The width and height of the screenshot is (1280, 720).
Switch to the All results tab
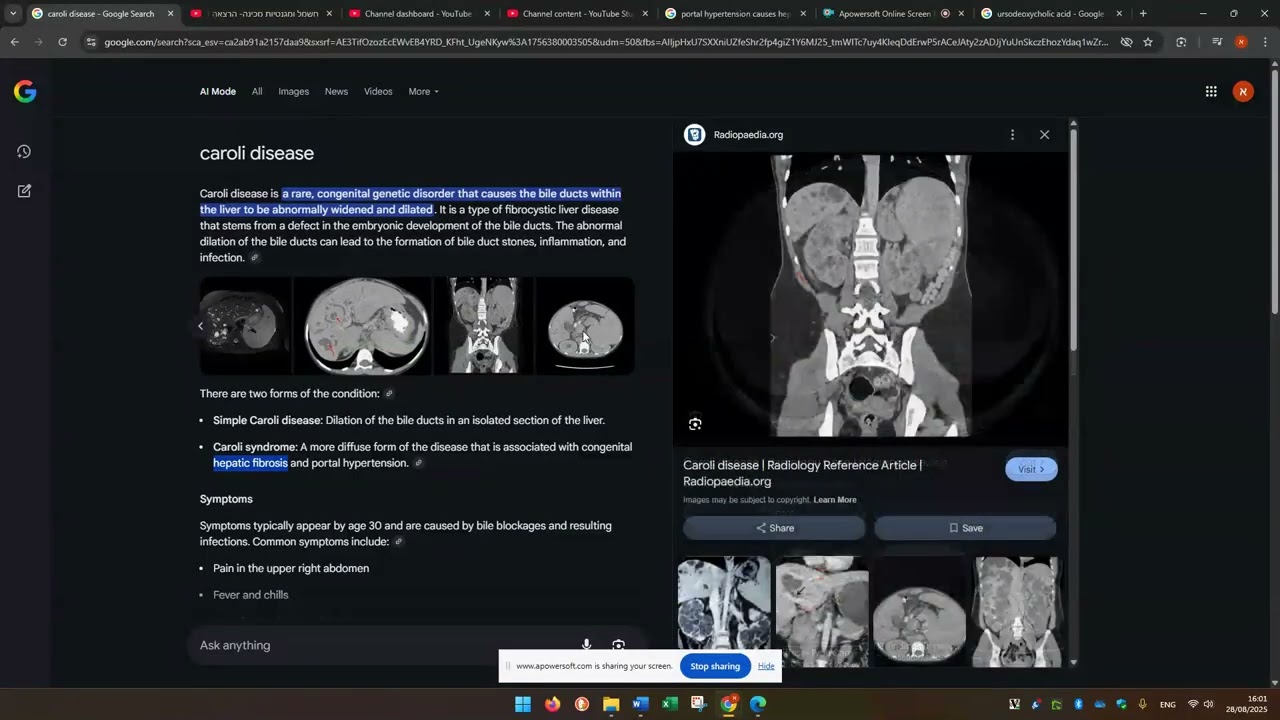coord(257,91)
